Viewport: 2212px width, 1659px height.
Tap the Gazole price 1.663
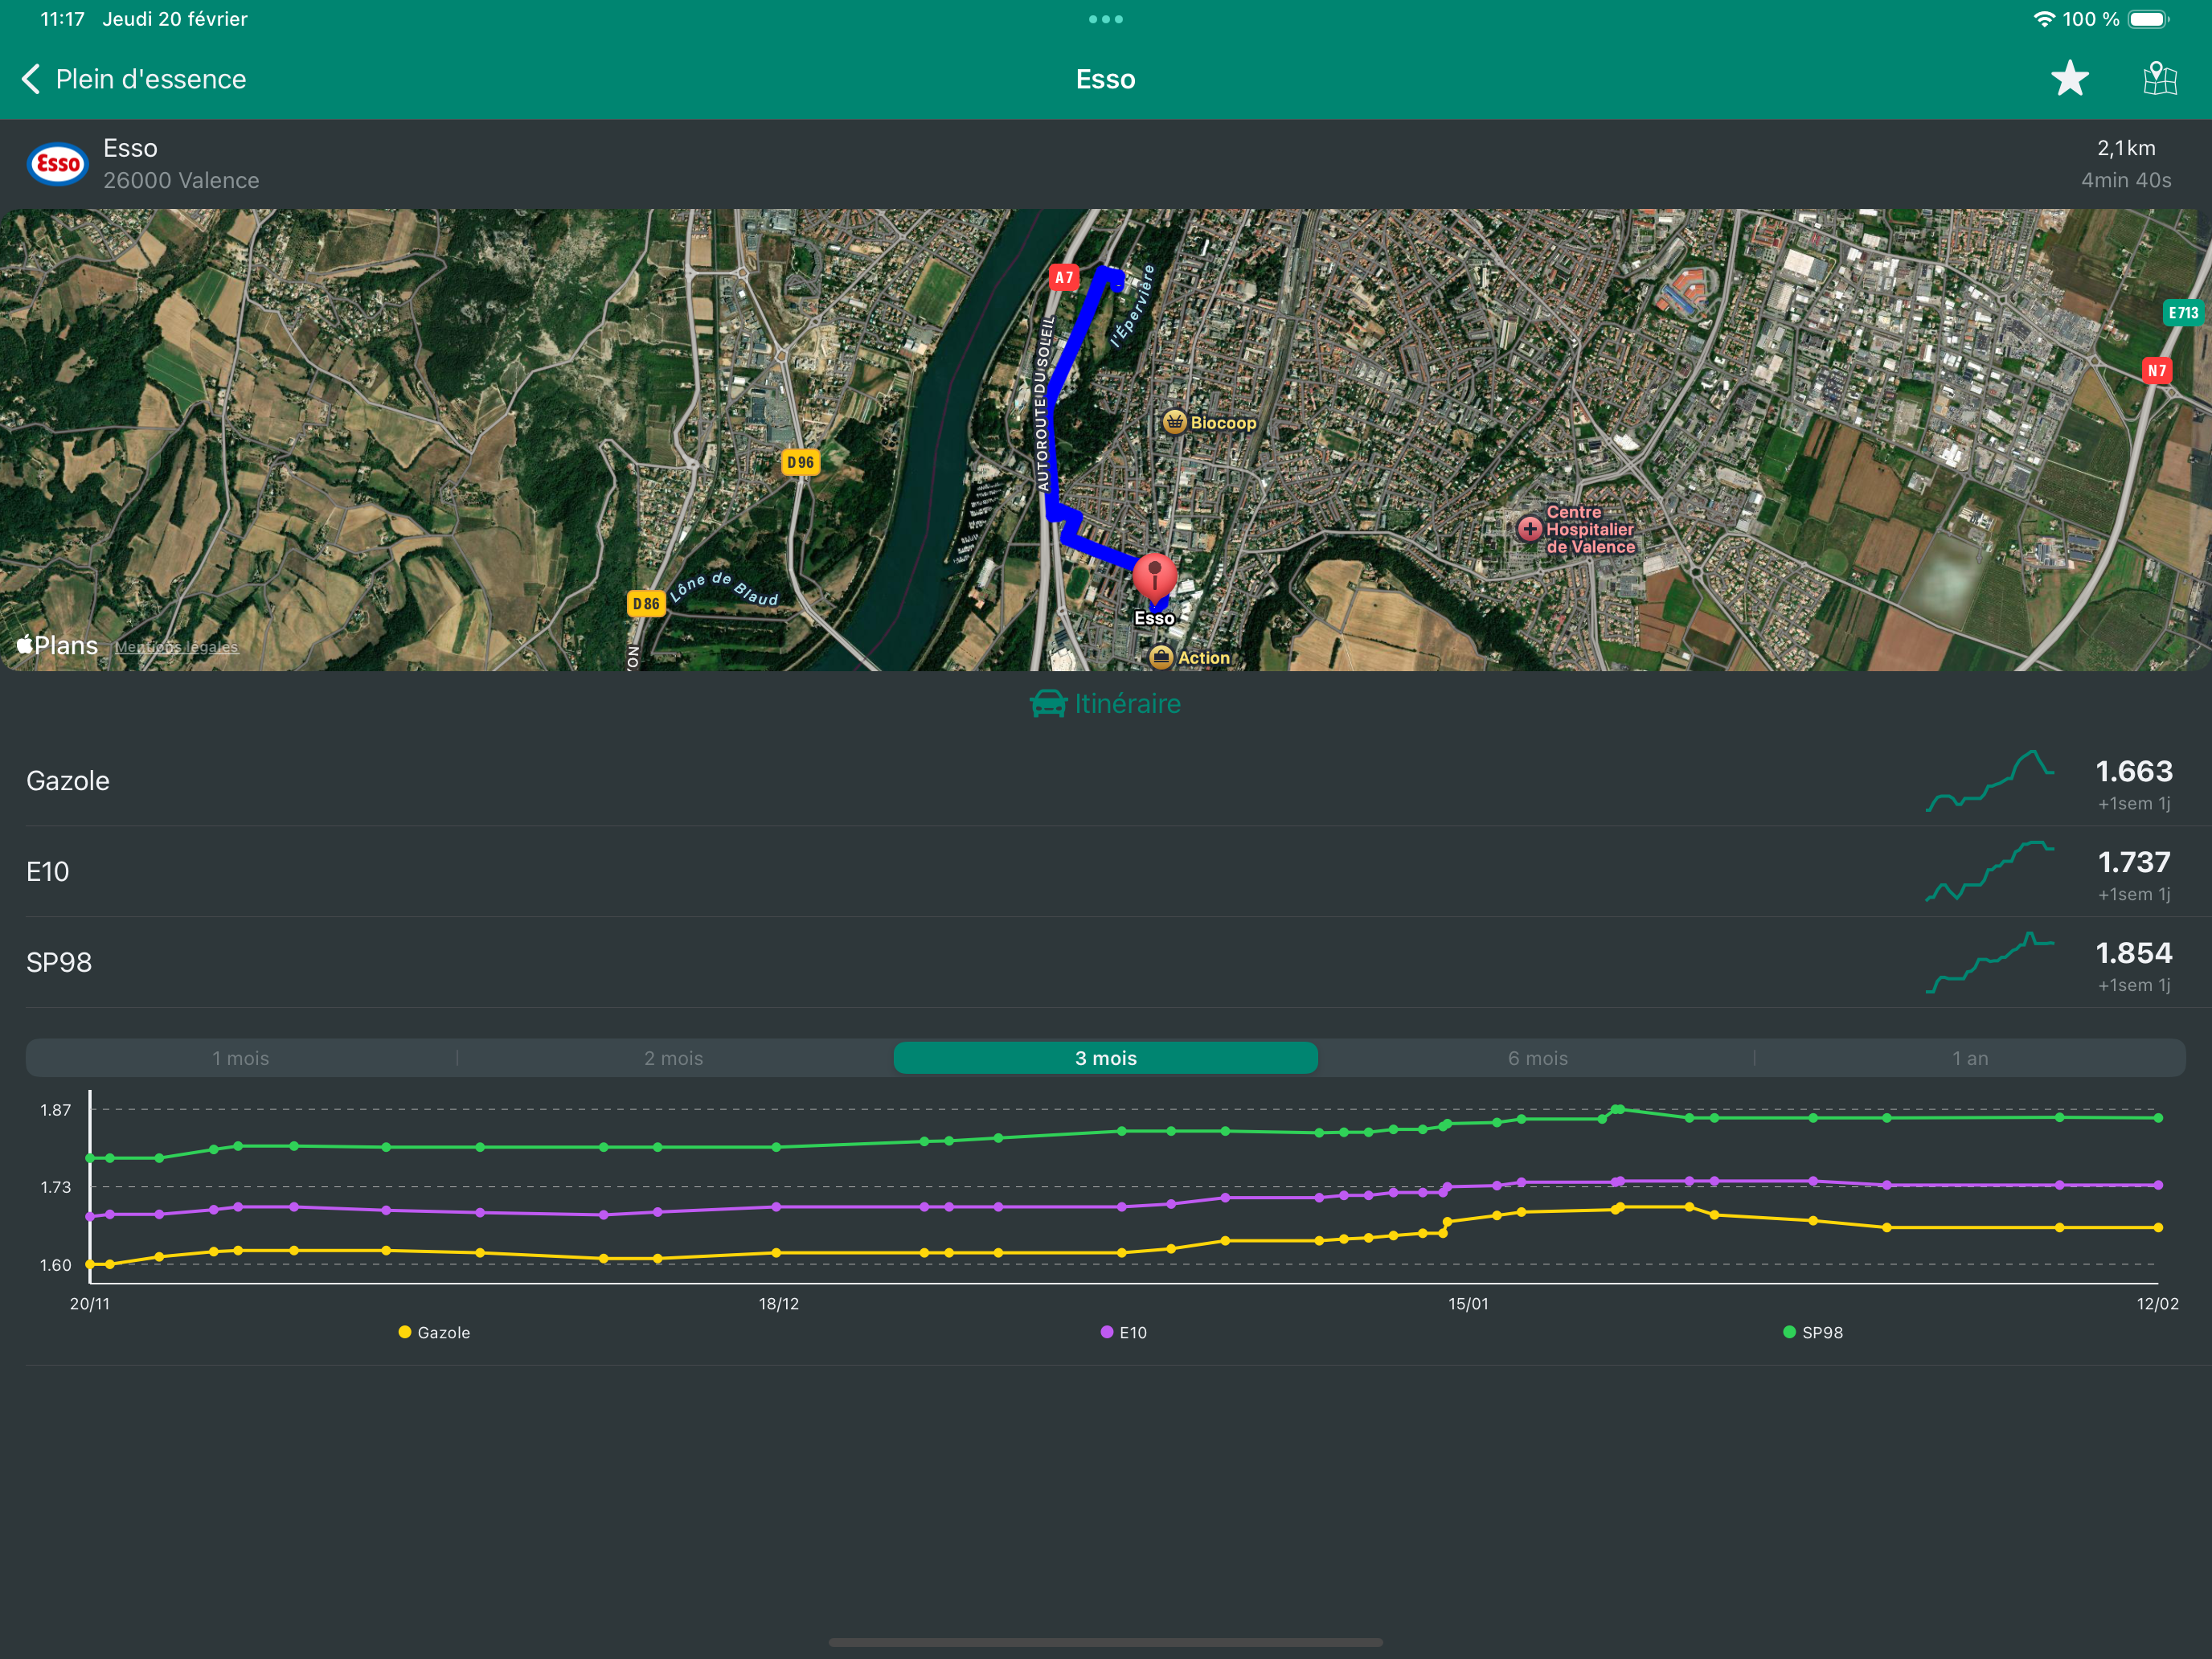[2134, 771]
